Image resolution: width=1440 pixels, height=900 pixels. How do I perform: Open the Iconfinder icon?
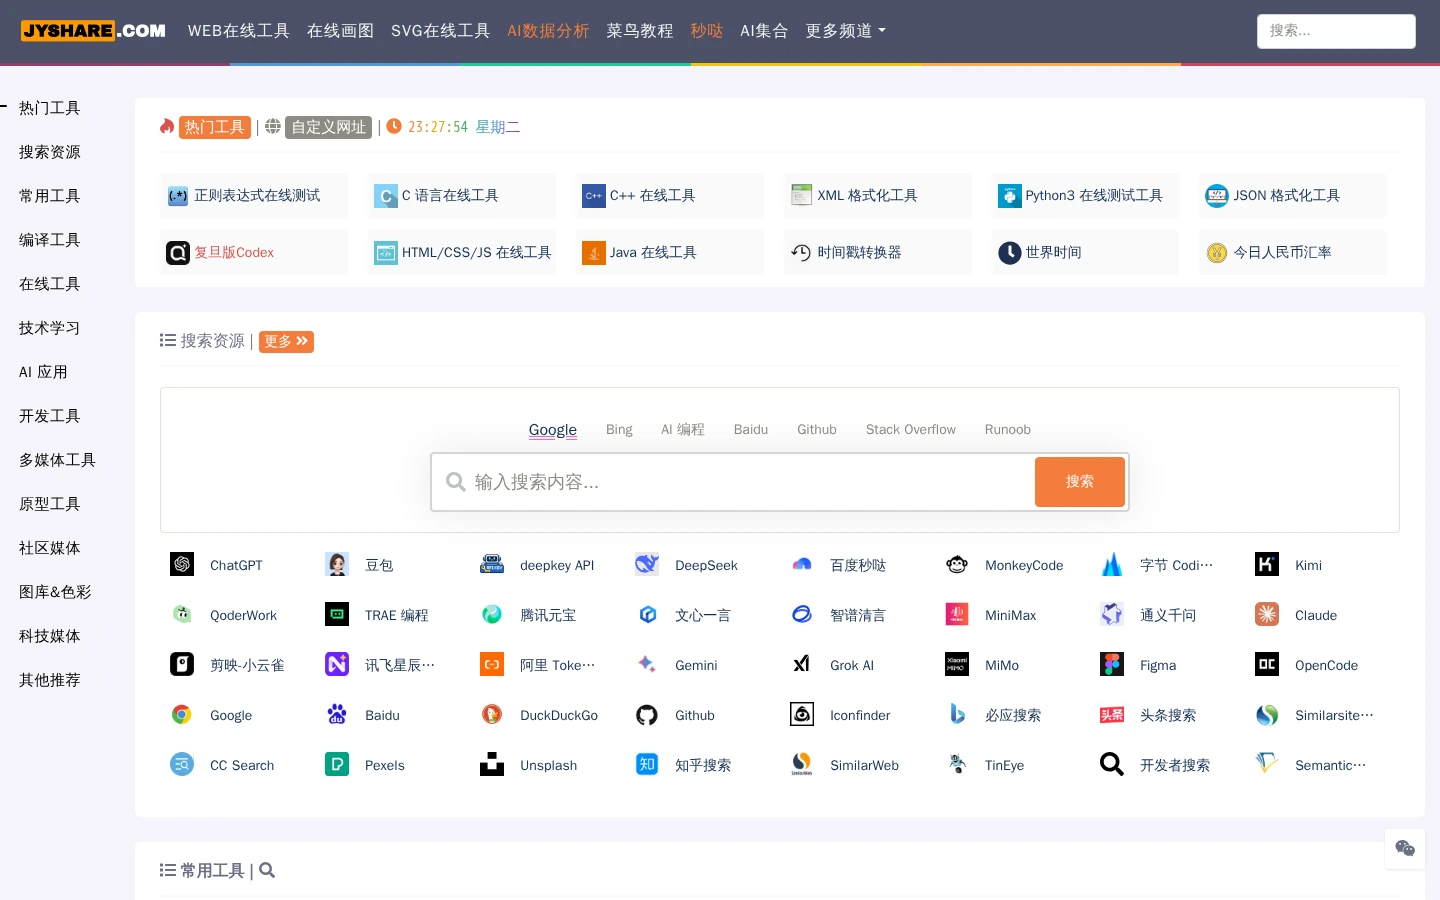[x=802, y=715]
